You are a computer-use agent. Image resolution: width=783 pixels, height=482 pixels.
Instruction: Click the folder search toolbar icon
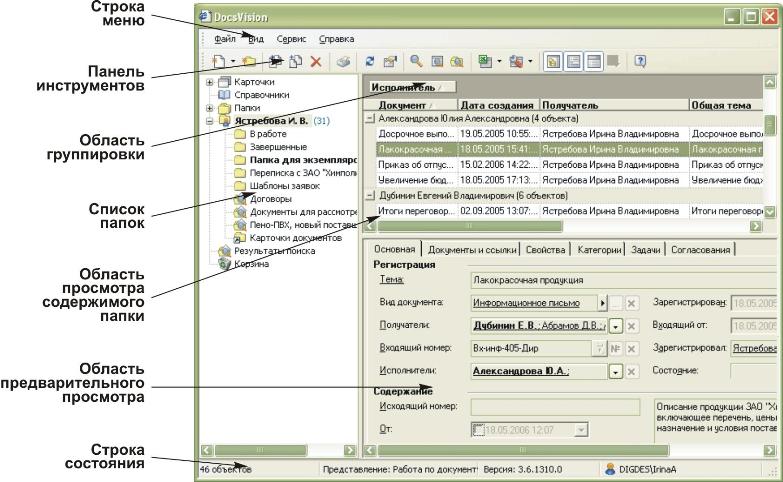click(x=456, y=61)
